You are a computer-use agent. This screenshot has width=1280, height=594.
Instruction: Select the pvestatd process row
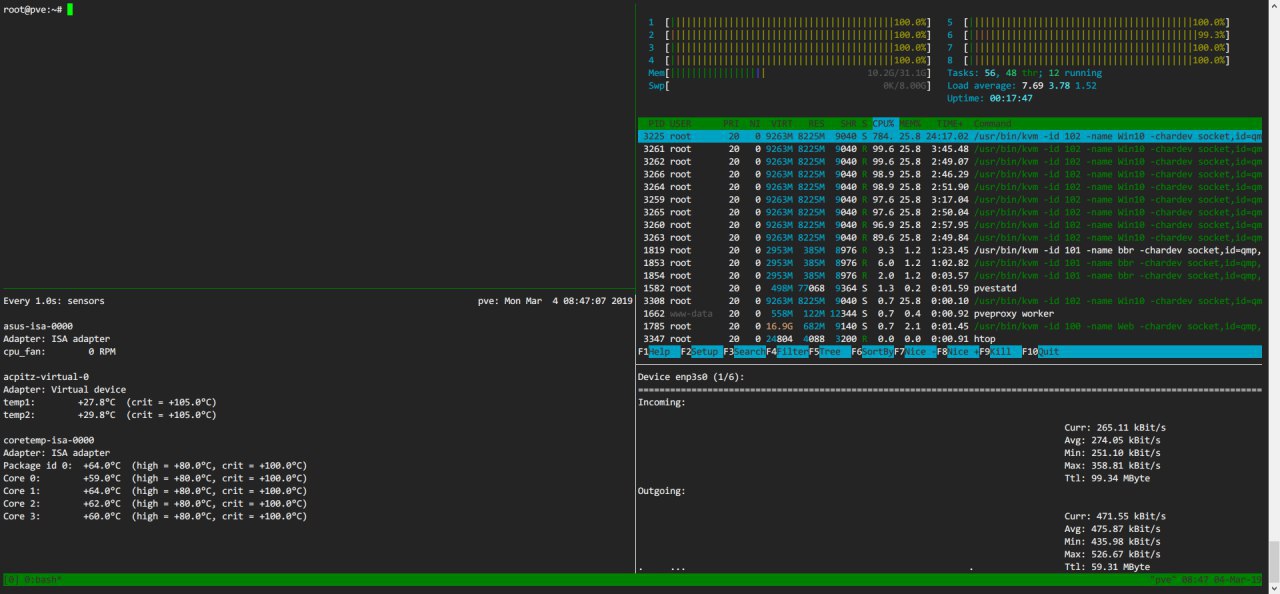950,288
